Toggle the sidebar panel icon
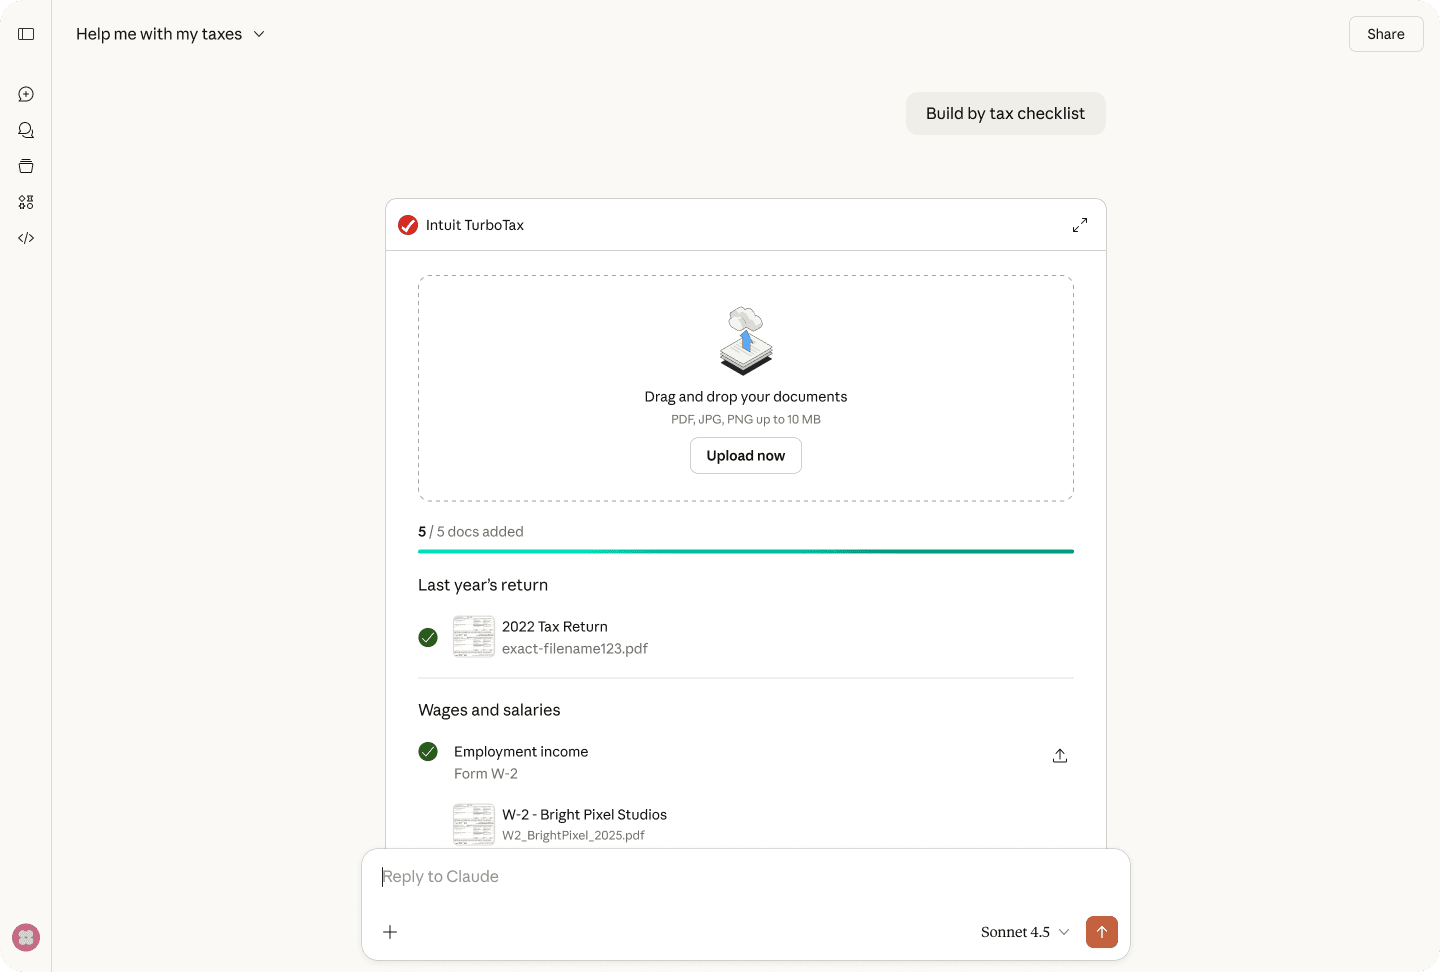 tap(26, 34)
